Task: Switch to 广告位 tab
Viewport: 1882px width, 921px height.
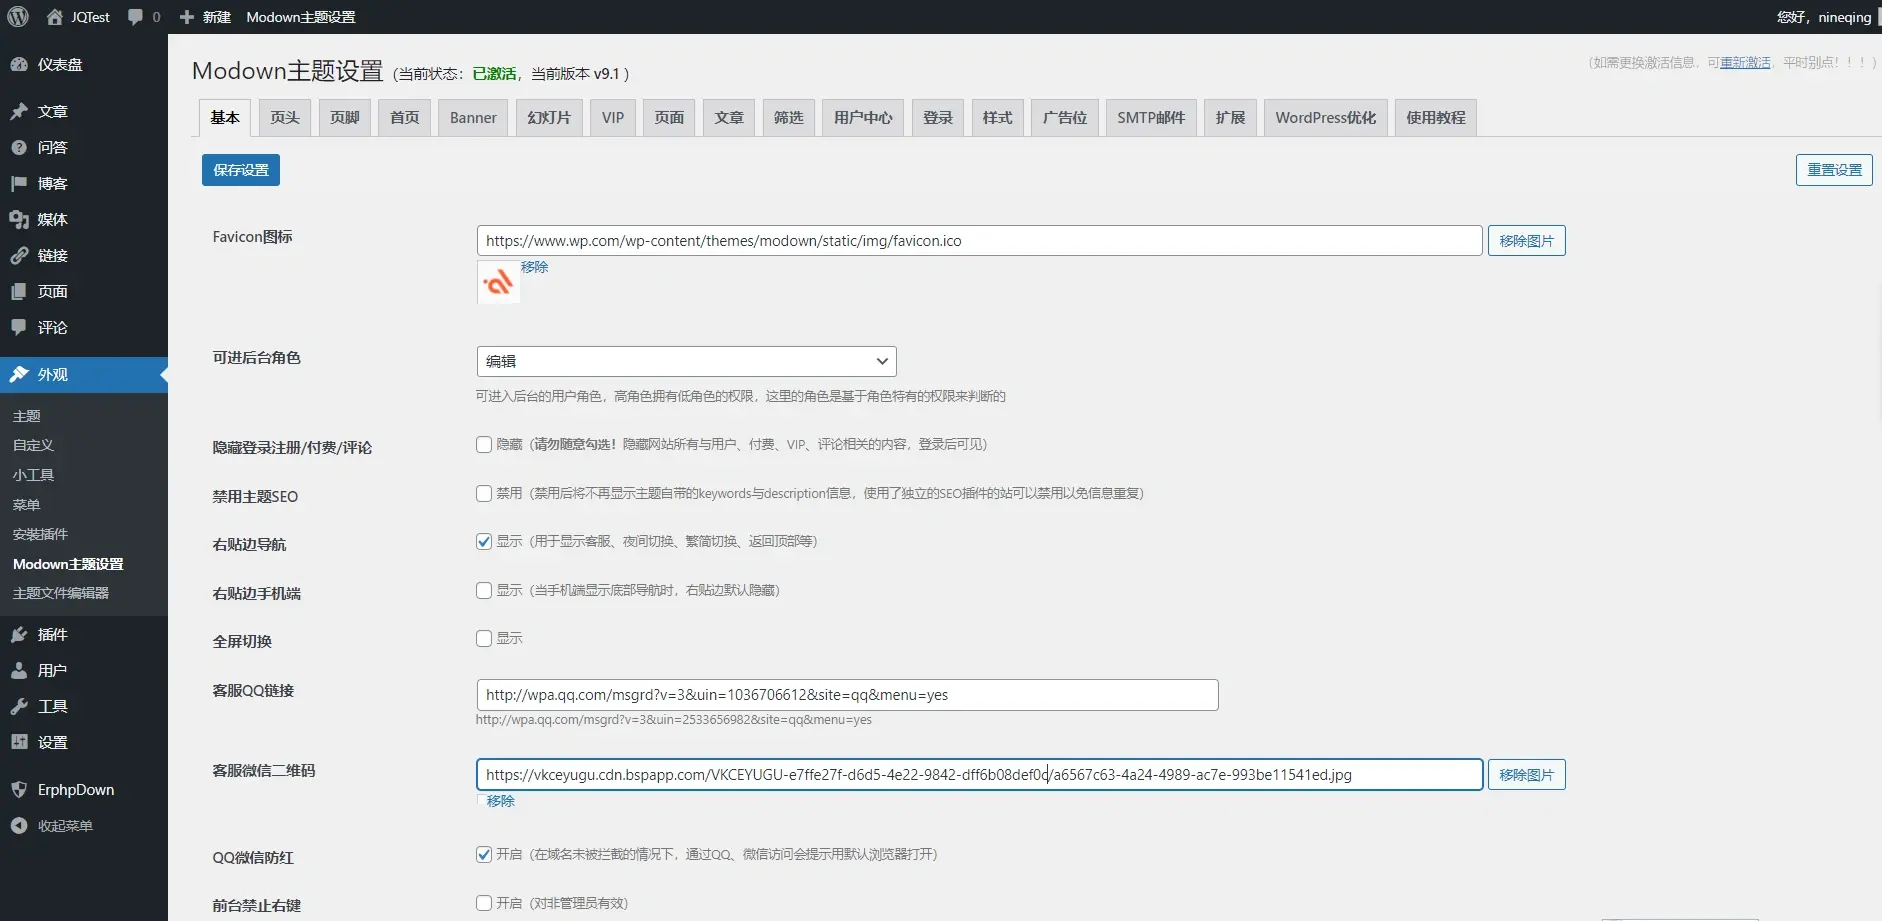Action: pyautogui.click(x=1065, y=117)
